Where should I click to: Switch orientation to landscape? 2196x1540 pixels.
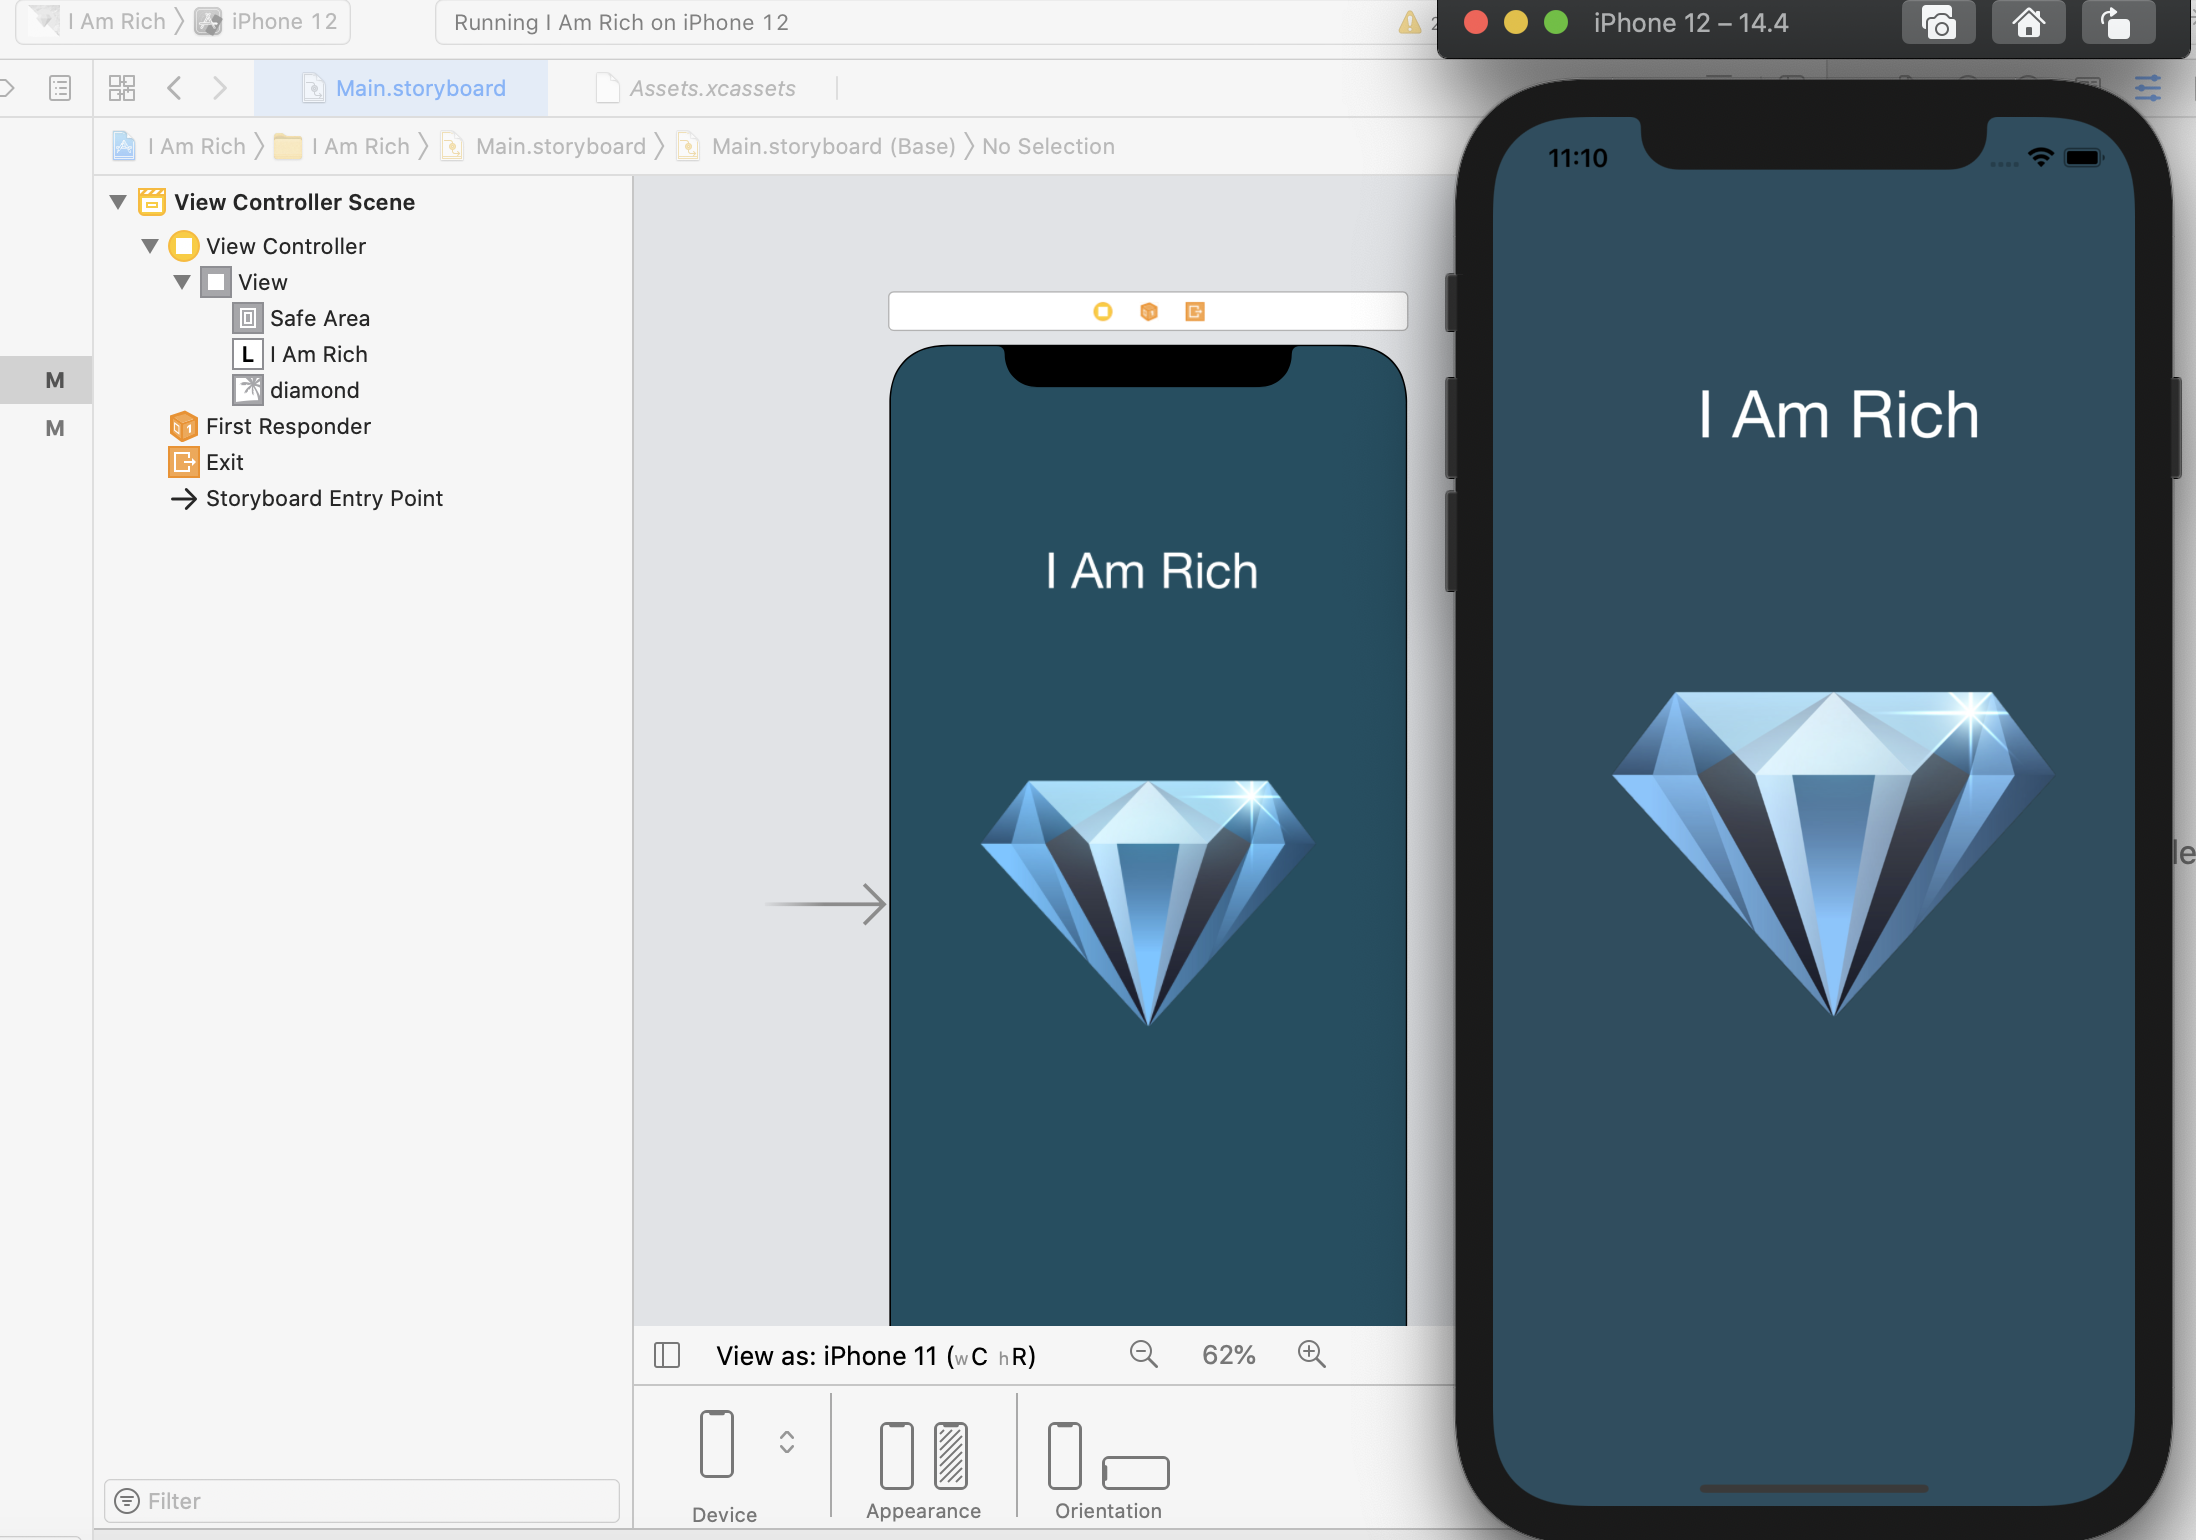(x=1135, y=1472)
